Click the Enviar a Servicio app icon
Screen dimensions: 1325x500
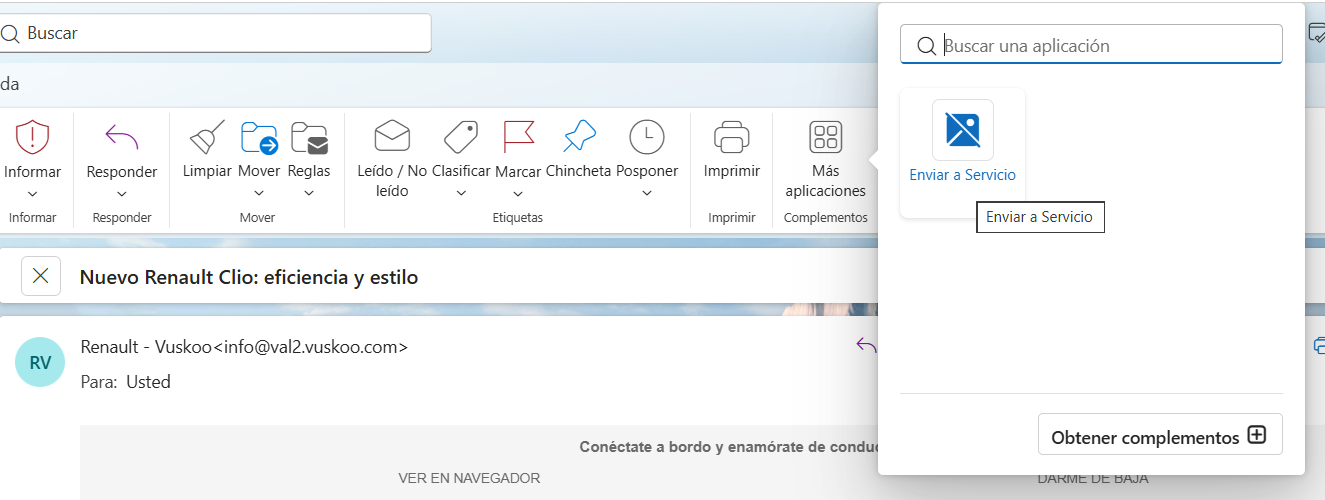click(963, 130)
